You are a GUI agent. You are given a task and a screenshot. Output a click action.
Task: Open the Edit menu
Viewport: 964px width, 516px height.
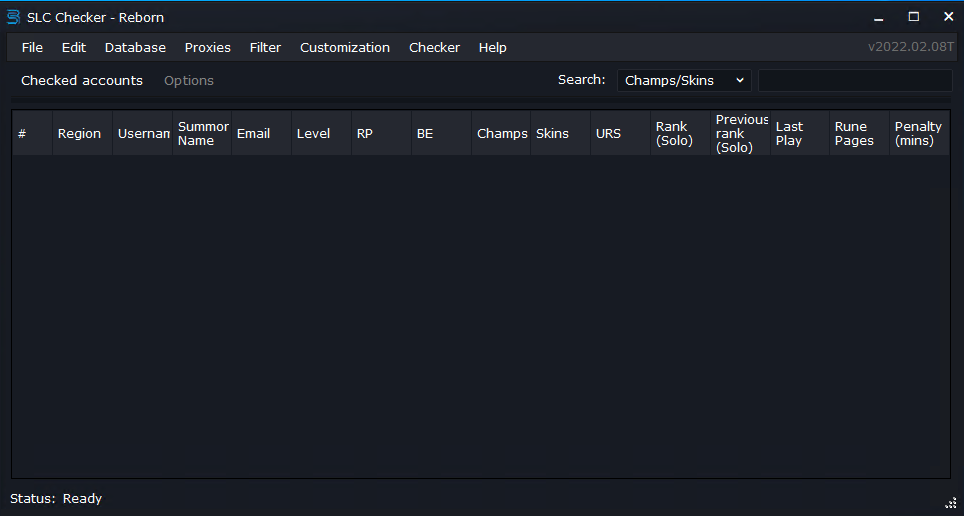coord(74,47)
